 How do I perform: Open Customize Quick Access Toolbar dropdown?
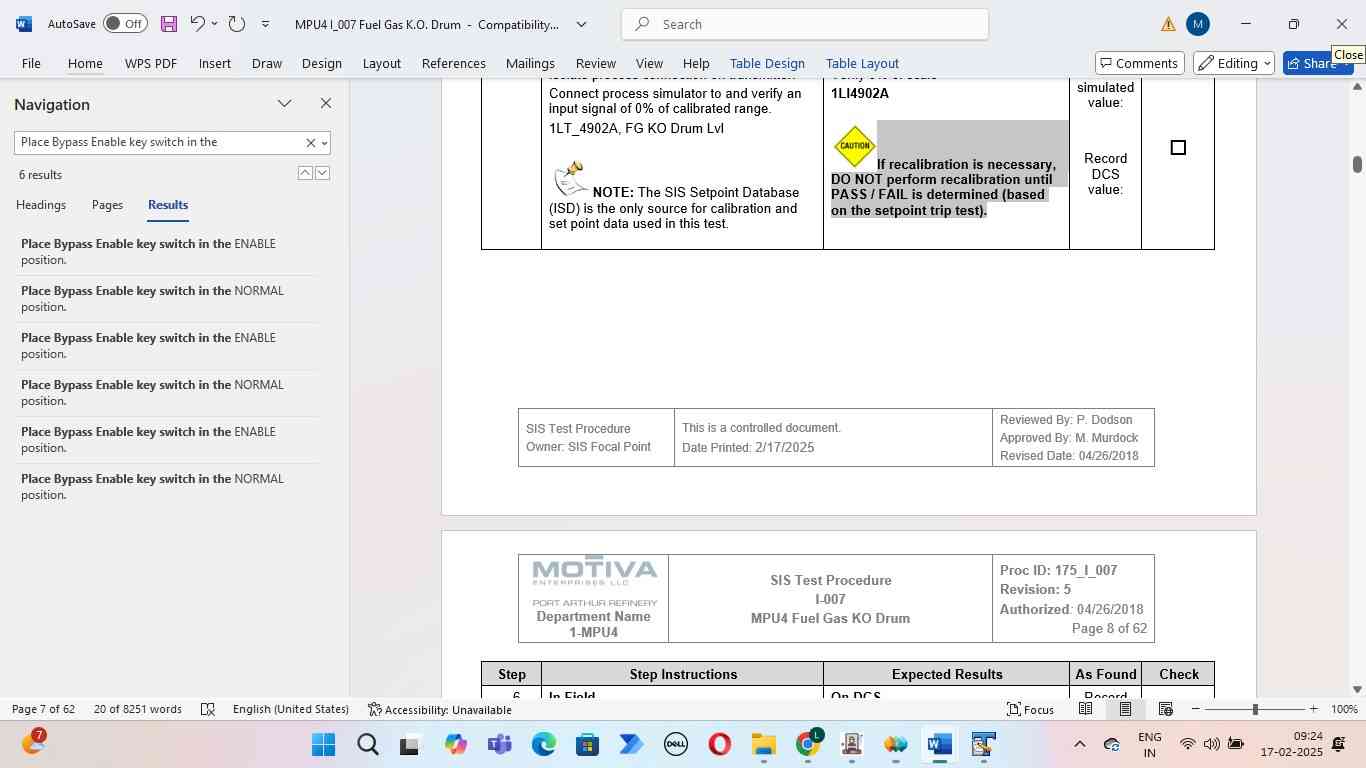[x=265, y=24]
